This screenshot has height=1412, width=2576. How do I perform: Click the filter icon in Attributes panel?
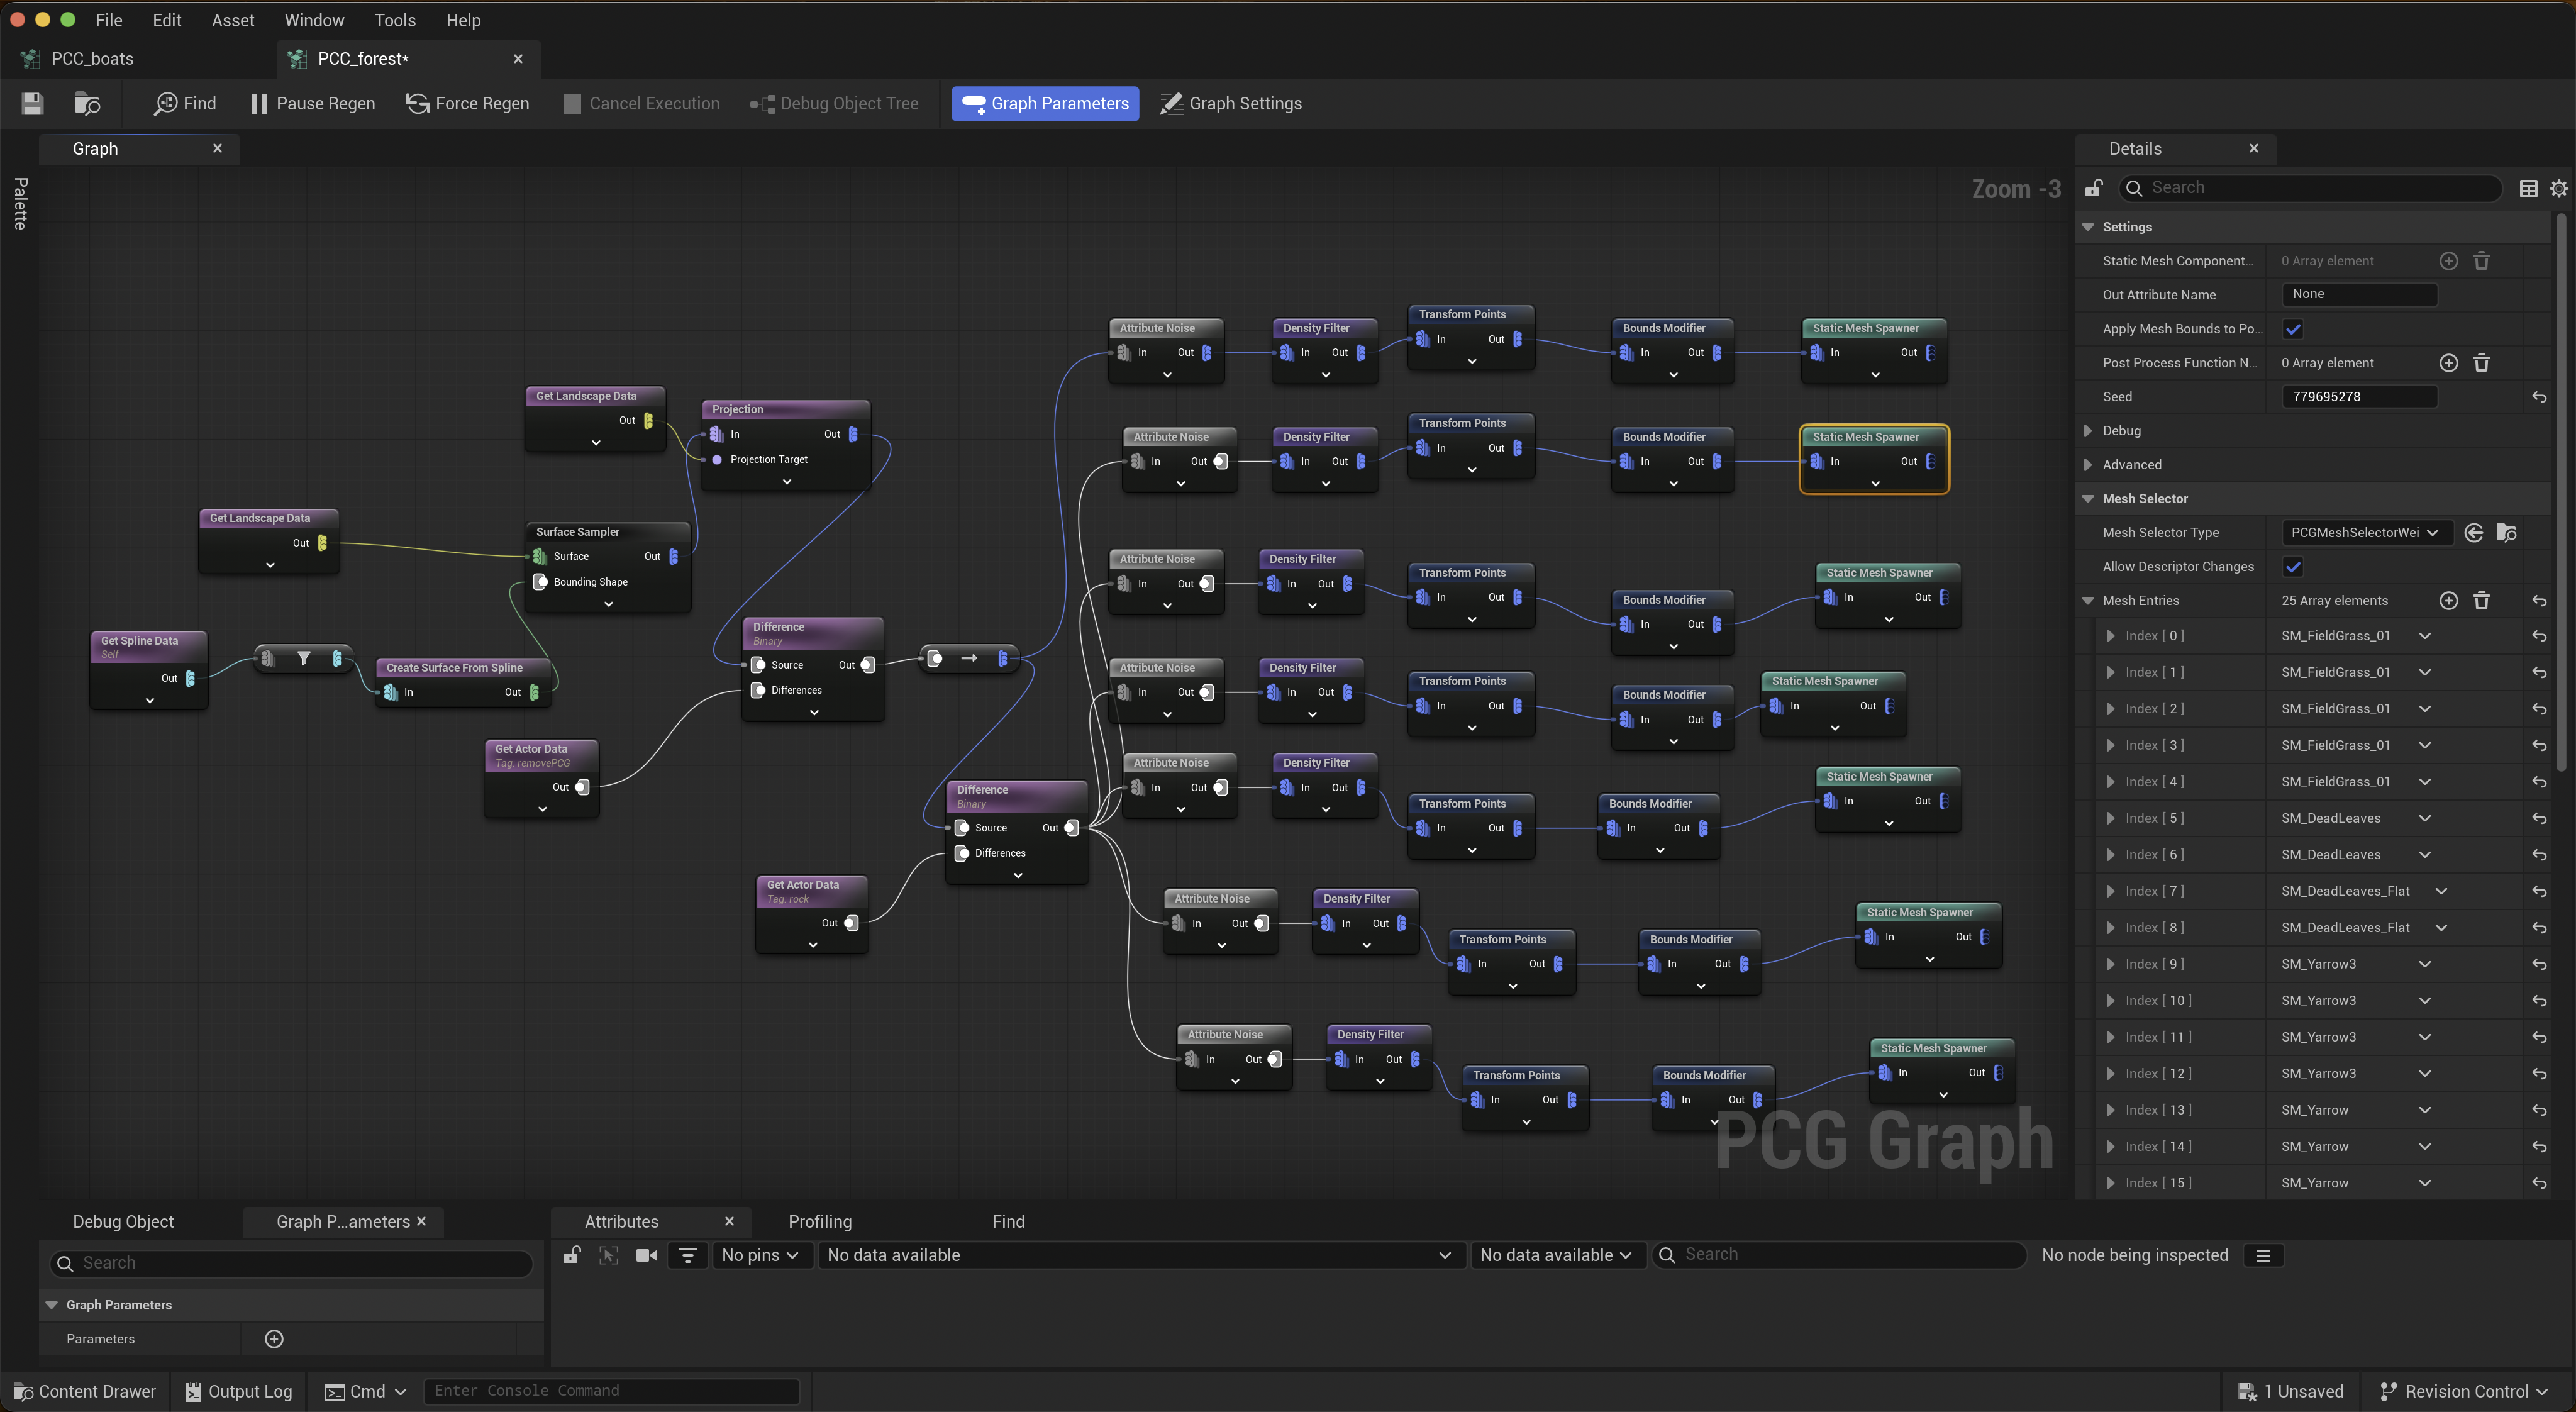point(687,1255)
